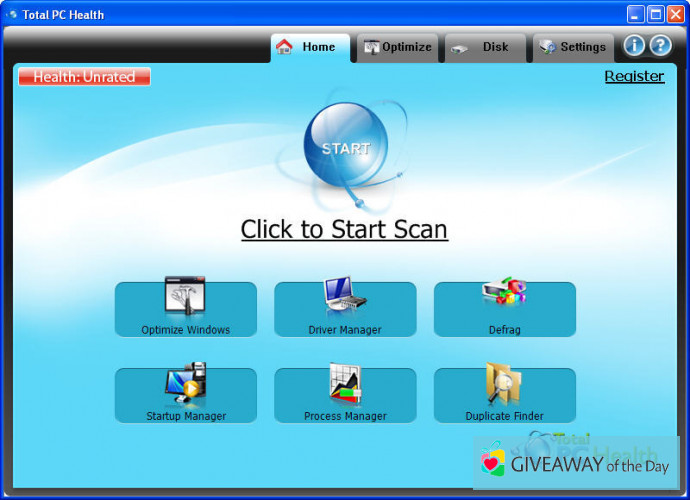Click the Giveaway of the Day banner
The image size is (690, 500).
pyautogui.click(x=575, y=463)
